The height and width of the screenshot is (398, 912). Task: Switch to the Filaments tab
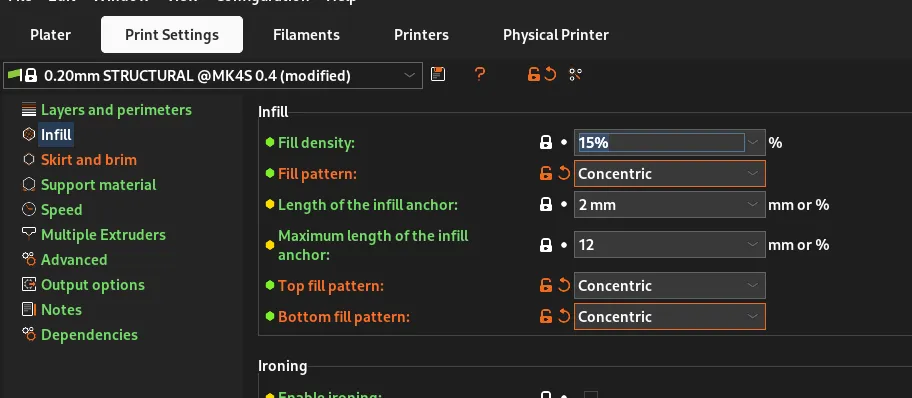pos(307,34)
